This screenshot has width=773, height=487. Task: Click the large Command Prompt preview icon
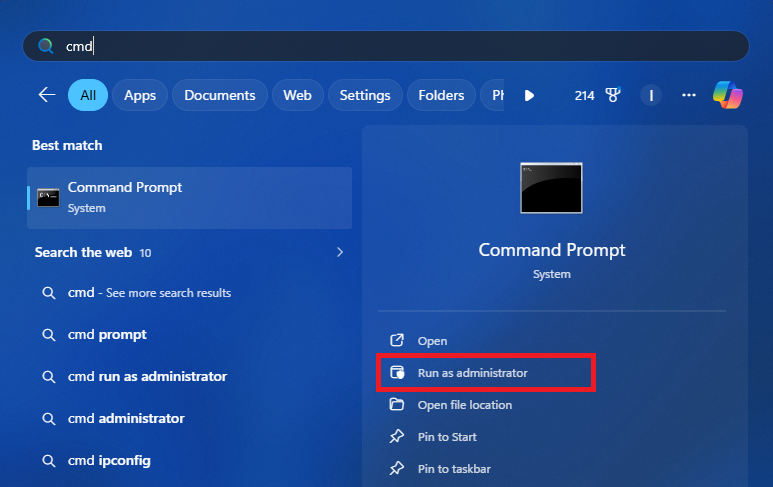[551, 188]
